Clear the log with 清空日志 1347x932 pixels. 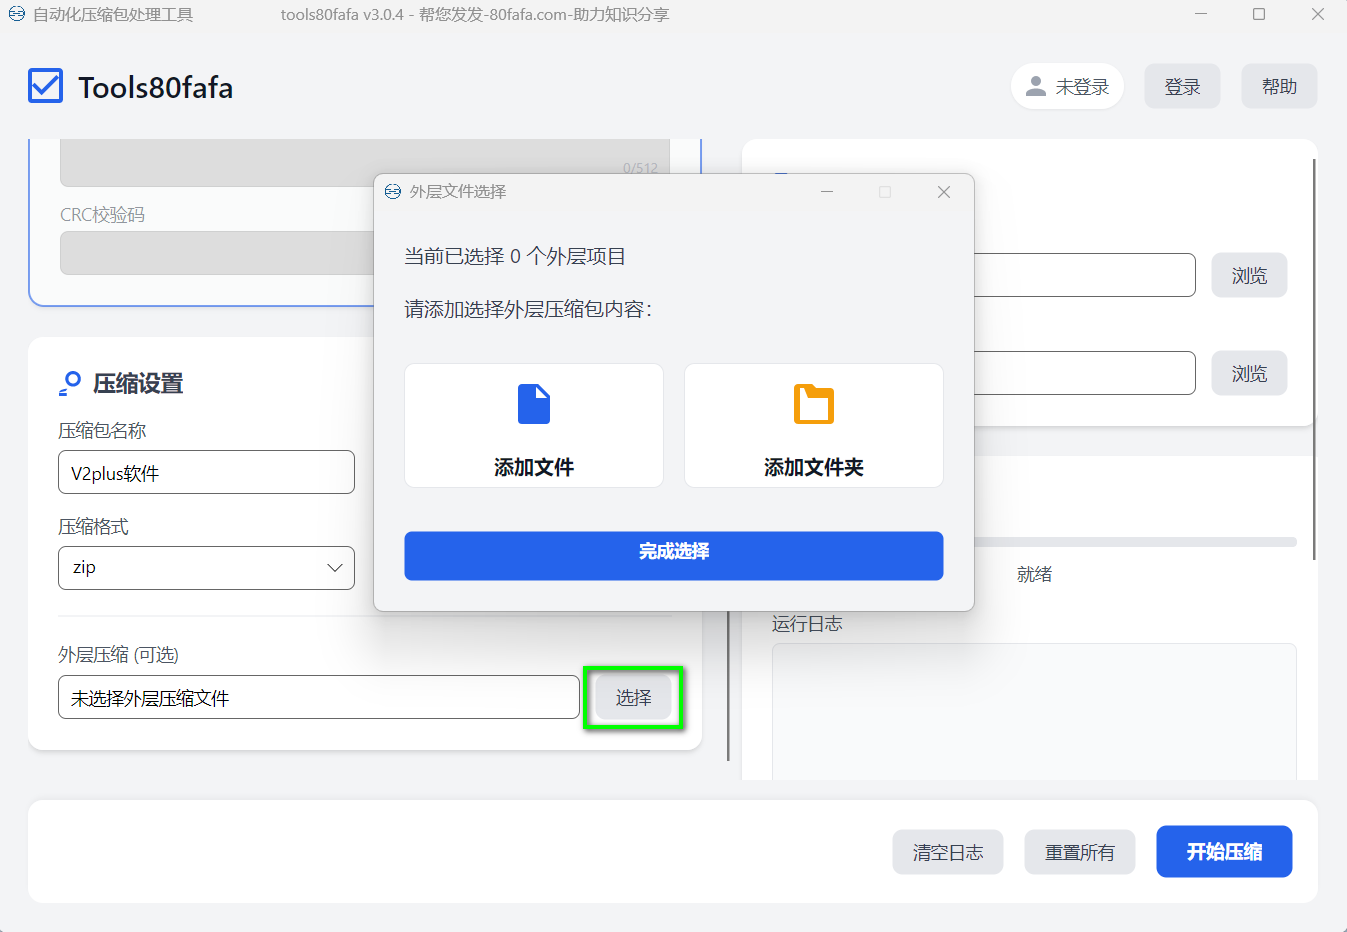pyautogui.click(x=947, y=852)
